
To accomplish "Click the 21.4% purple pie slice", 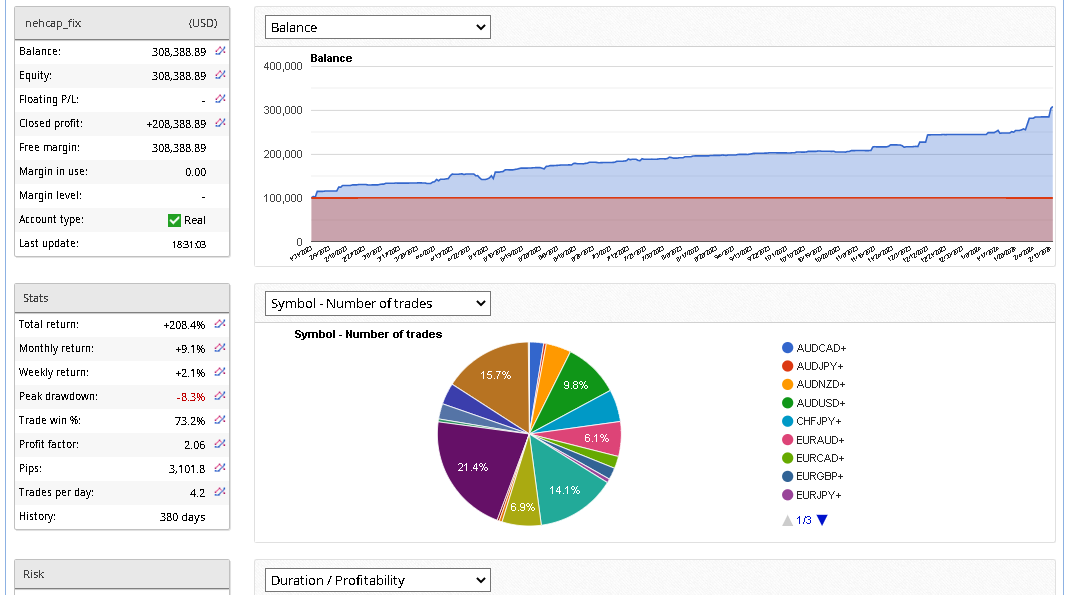I will 472,465.
